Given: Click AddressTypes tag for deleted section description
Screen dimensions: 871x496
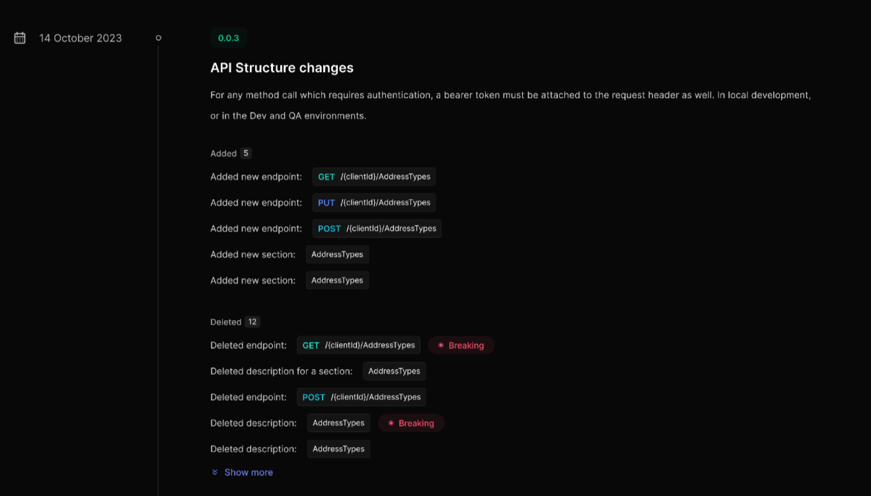Looking at the screenshot, I should tap(394, 372).
